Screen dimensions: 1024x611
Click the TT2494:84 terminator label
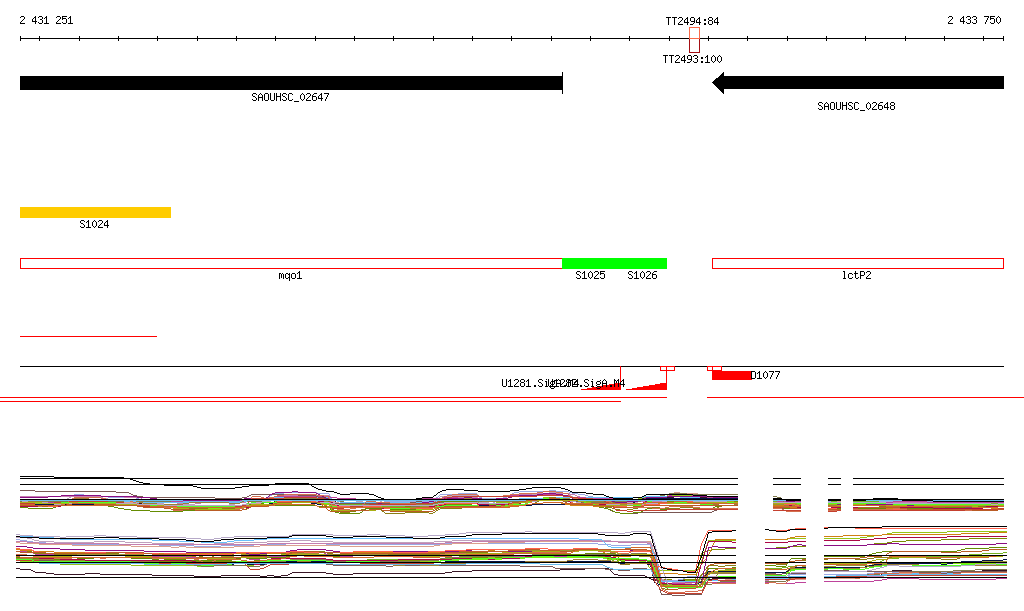pyautogui.click(x=692, y=21)
